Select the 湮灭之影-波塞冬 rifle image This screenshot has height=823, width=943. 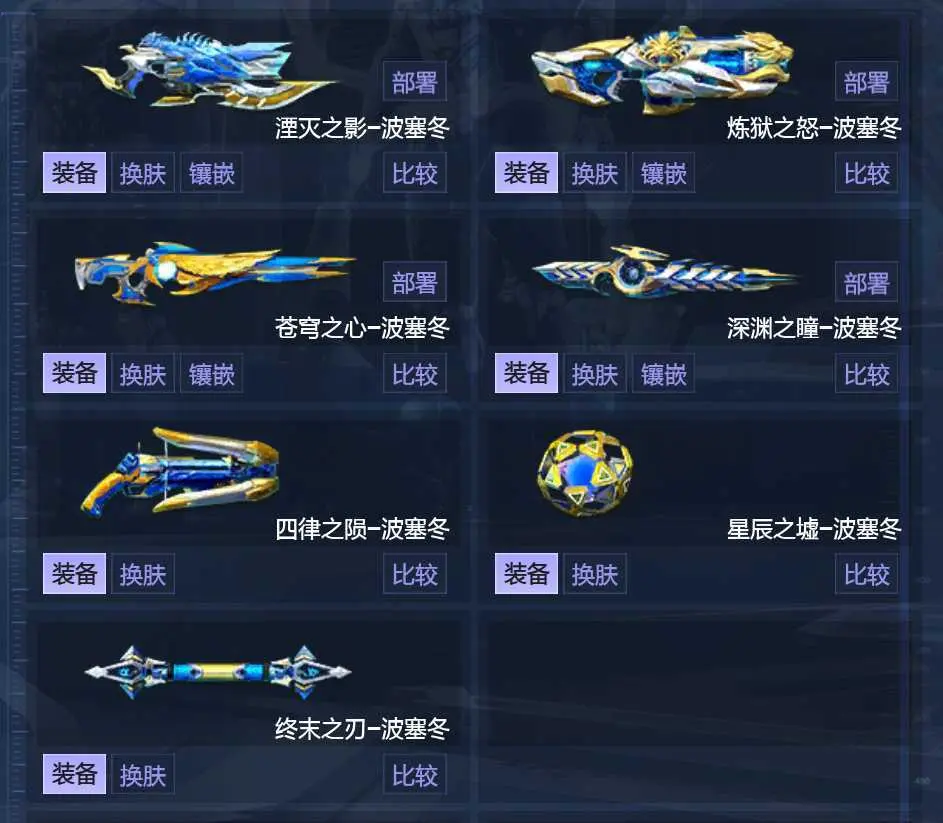210,70
